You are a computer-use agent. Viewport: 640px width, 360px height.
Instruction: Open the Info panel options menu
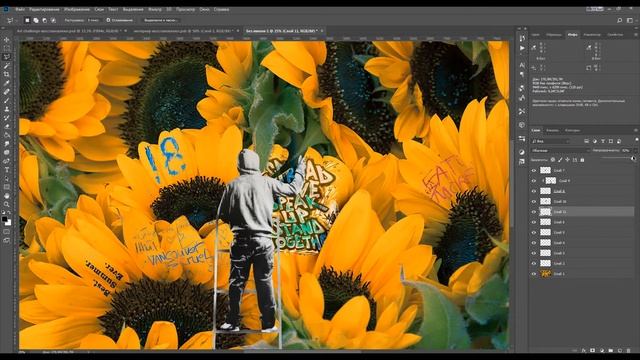coord(636,35)
